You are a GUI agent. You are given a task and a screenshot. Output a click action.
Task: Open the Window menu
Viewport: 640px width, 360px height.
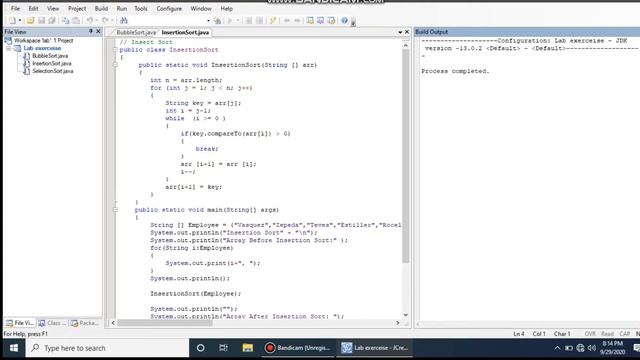click(201, 9)
